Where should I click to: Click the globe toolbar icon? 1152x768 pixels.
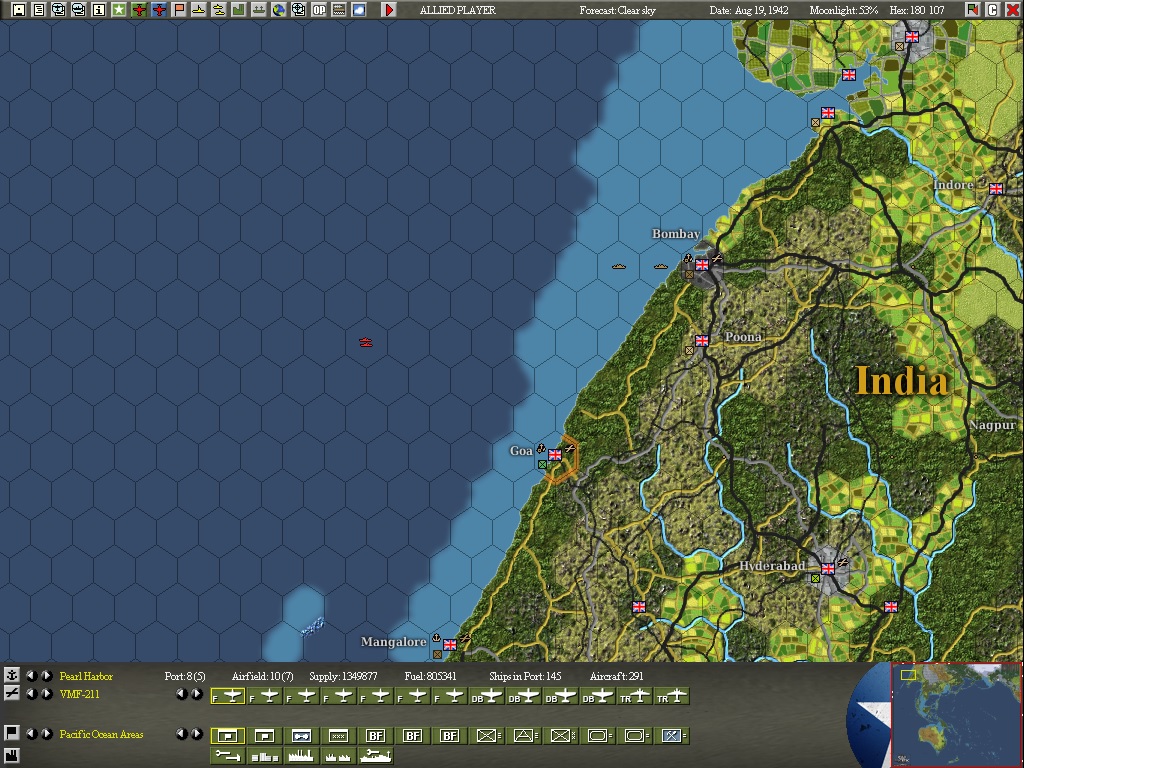[x=278, y=10]
